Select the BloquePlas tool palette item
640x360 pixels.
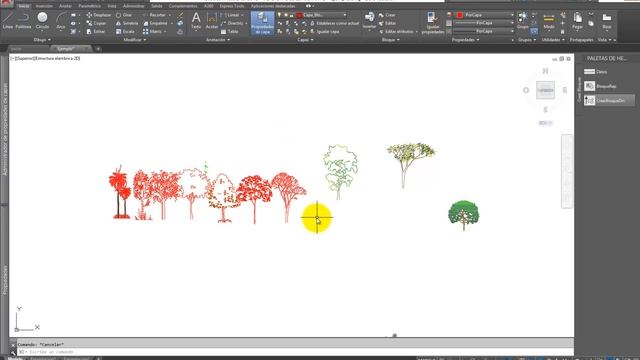point(600,86)
